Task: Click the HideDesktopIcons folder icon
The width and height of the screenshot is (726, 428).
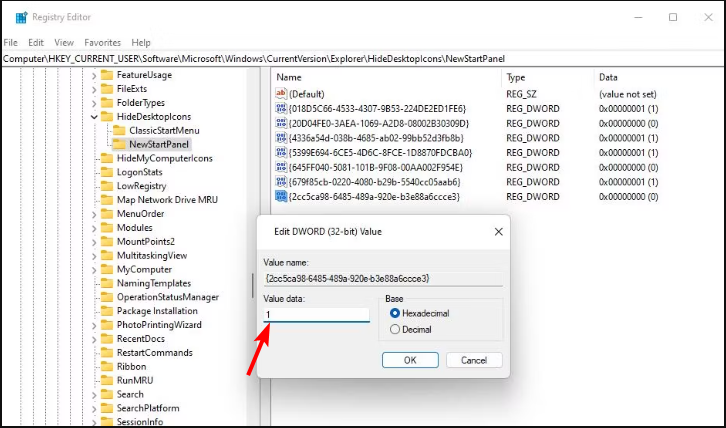Action: coord(107,116)
